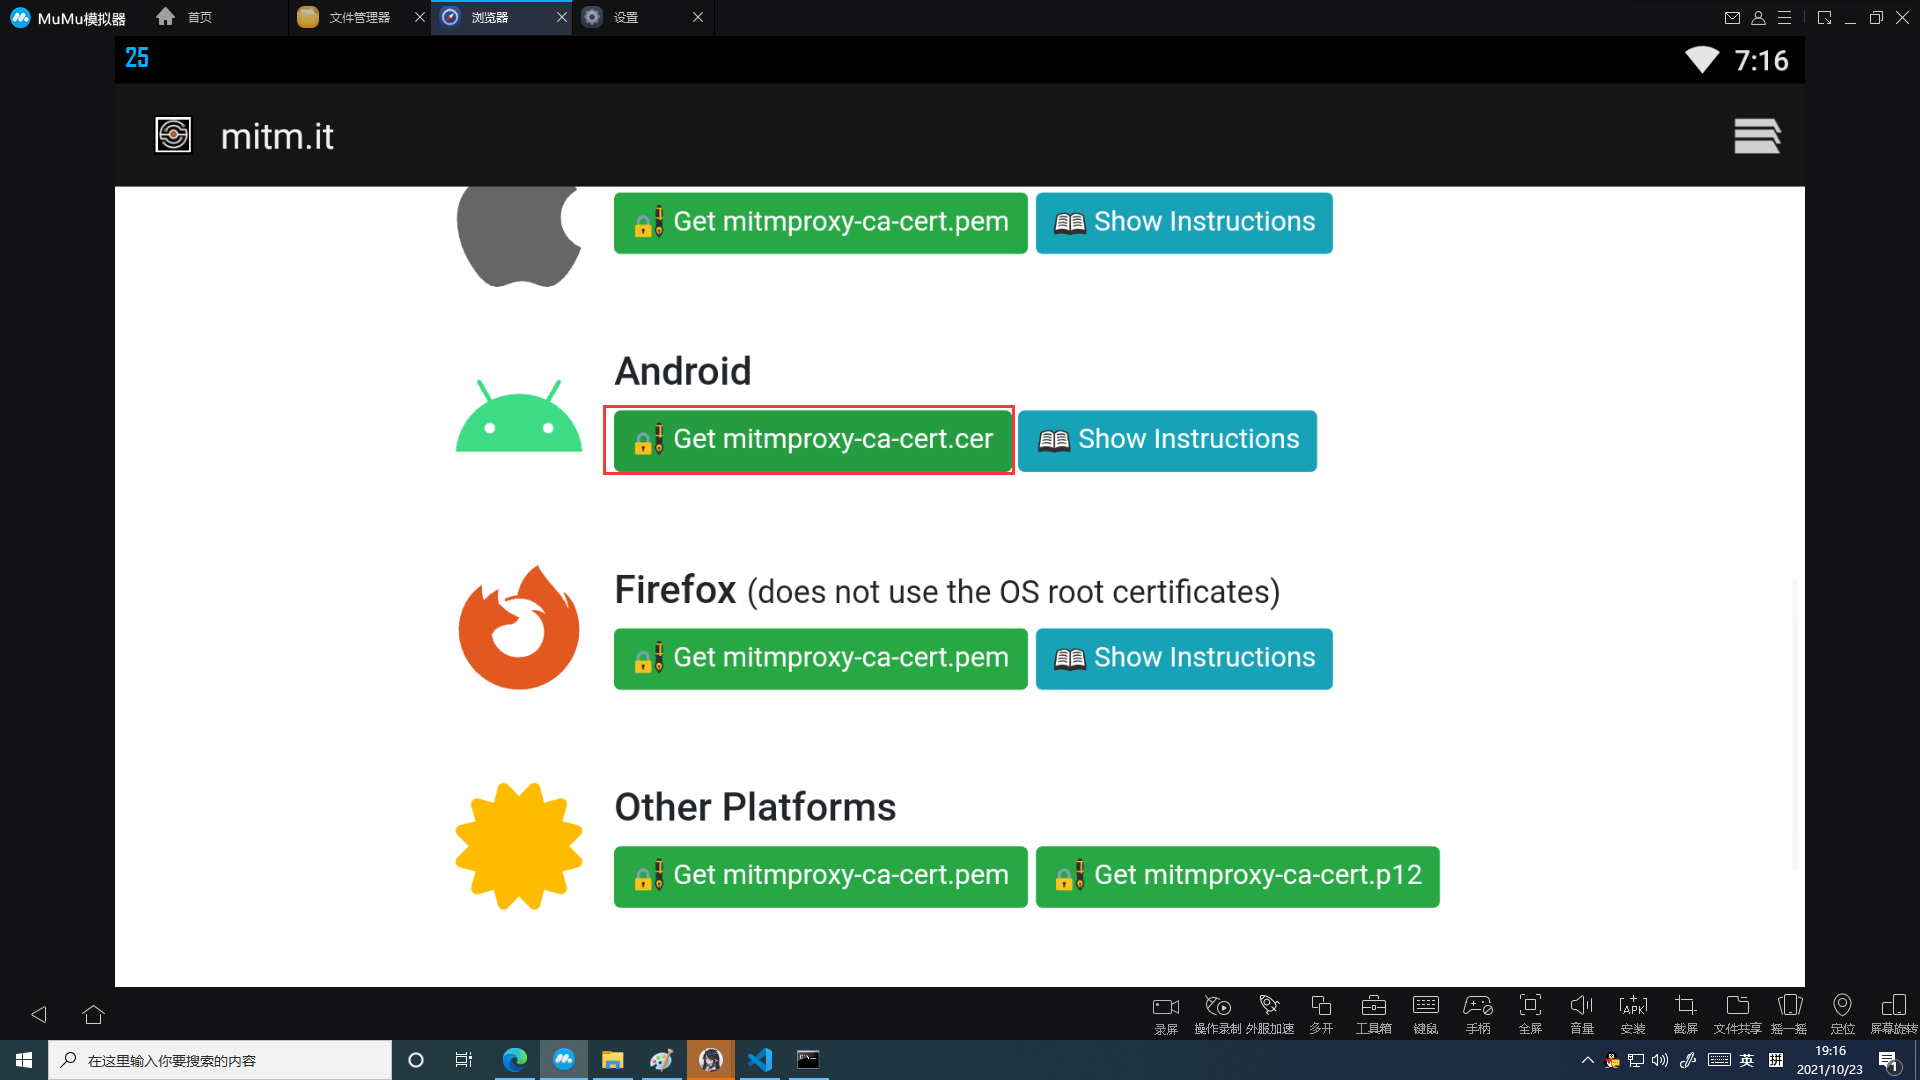Open 定位 location settings
Image resolution: width=1920 pixels, height=1080 pixels.
(x=1842, y=1014)
